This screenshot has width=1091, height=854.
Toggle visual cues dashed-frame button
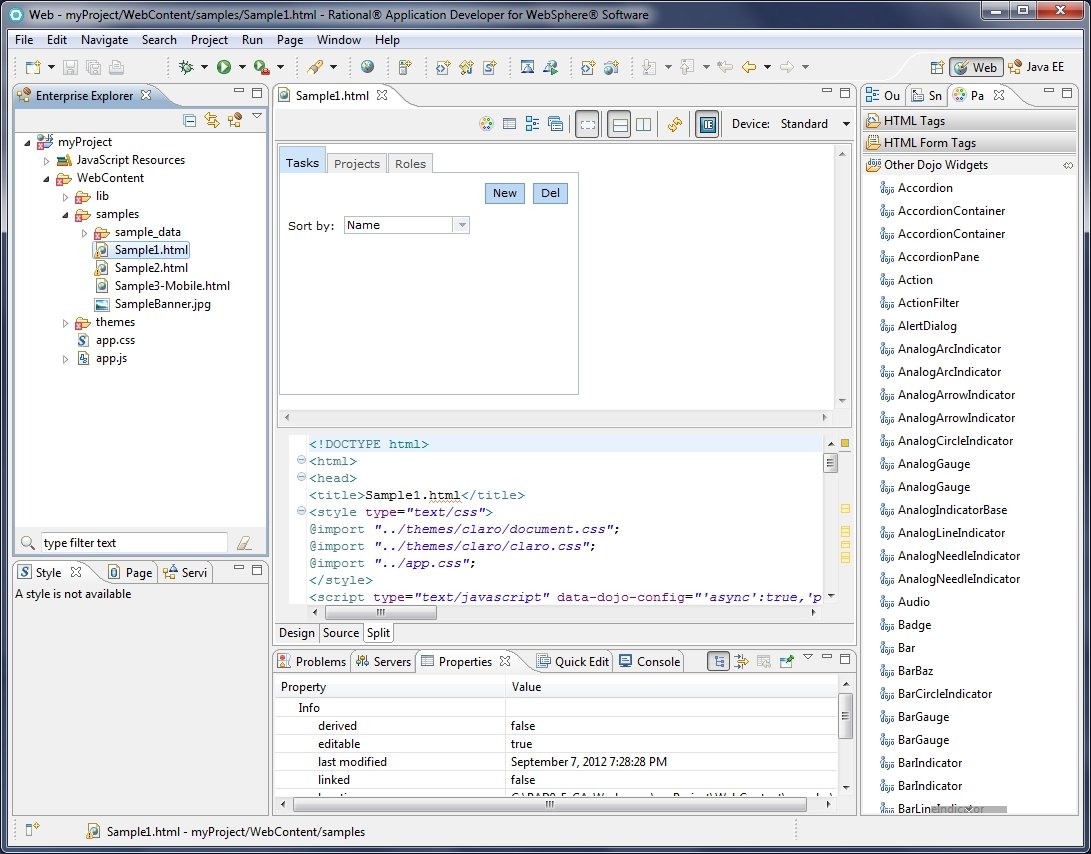(x=587, y=125)
